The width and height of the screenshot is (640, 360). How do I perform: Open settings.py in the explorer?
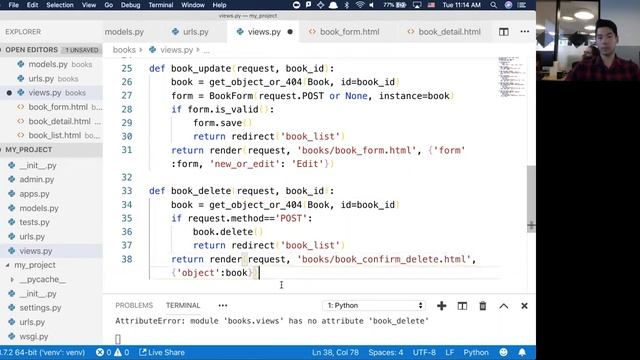coord(51,308)
